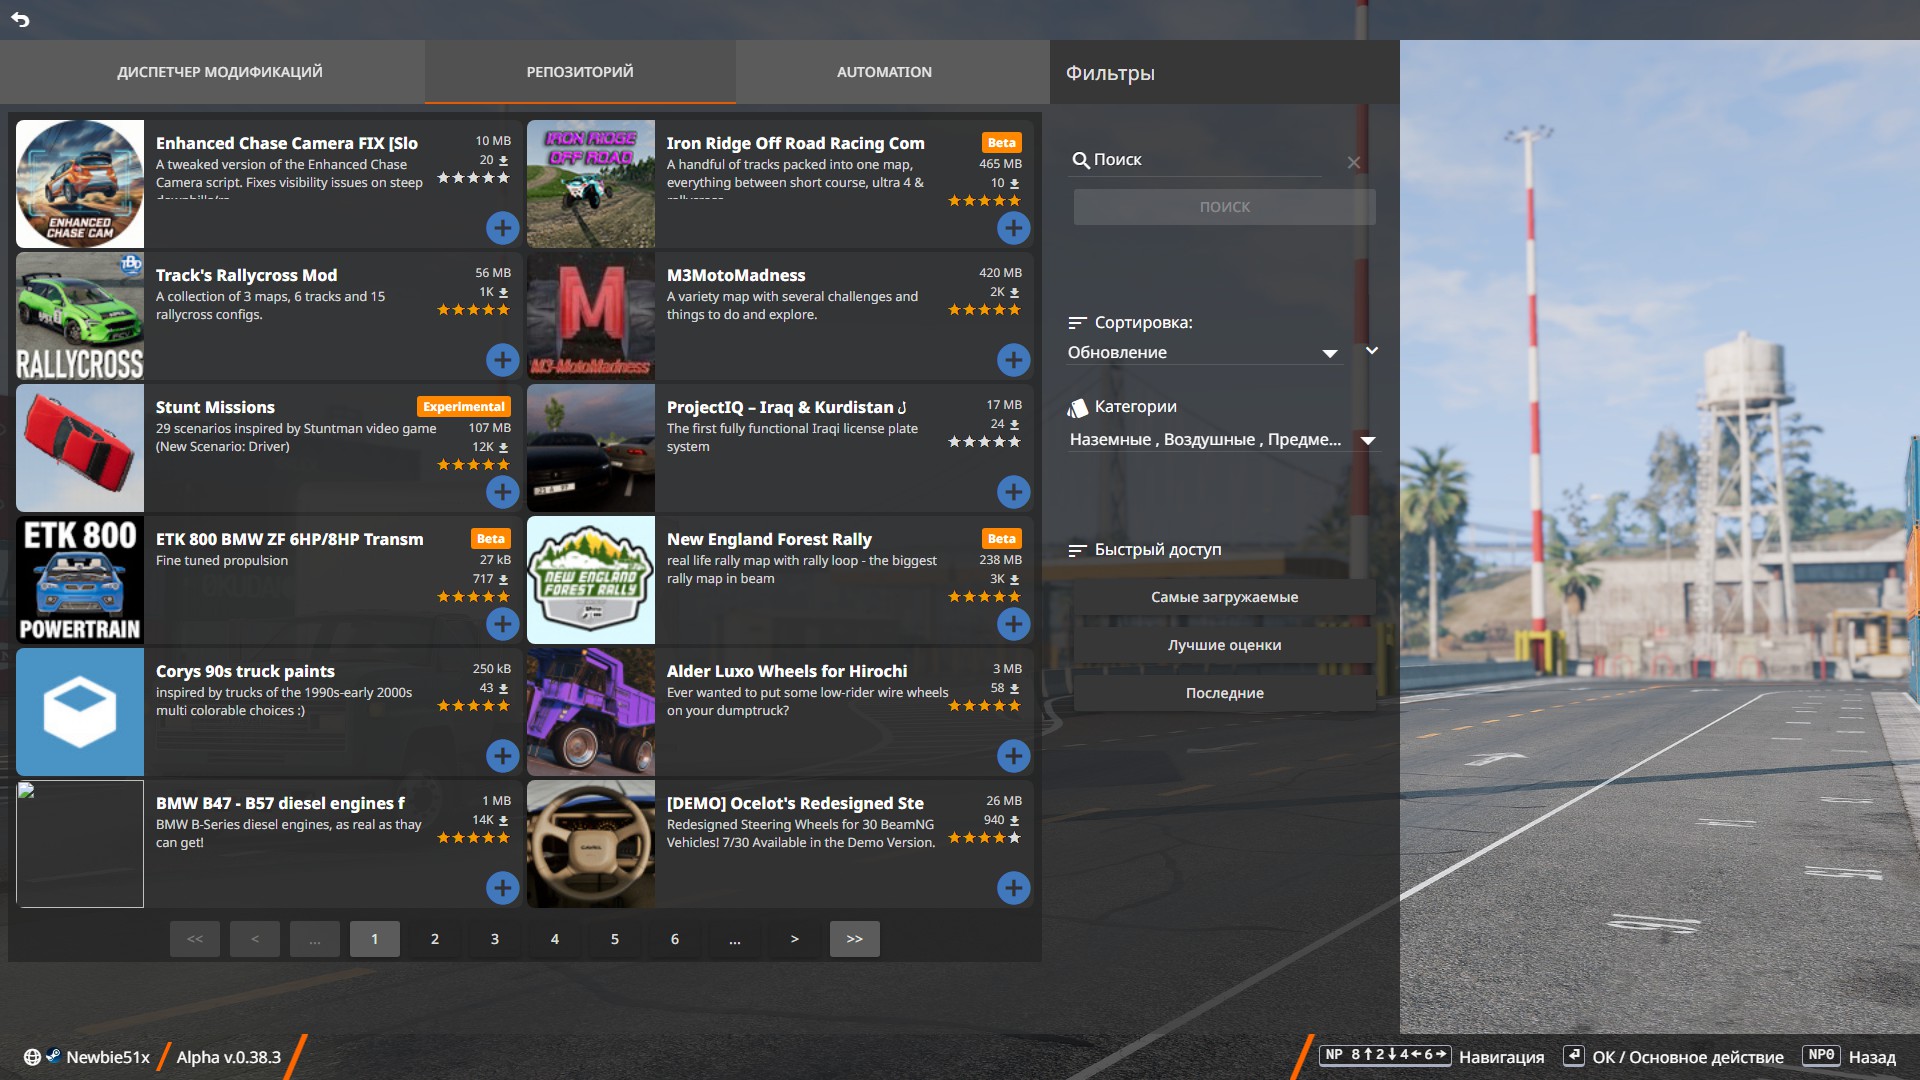The height and width of the screenshot is (1080, 1920).
Task: Click the right-side ellipsis pagination button
Action: 735,939
